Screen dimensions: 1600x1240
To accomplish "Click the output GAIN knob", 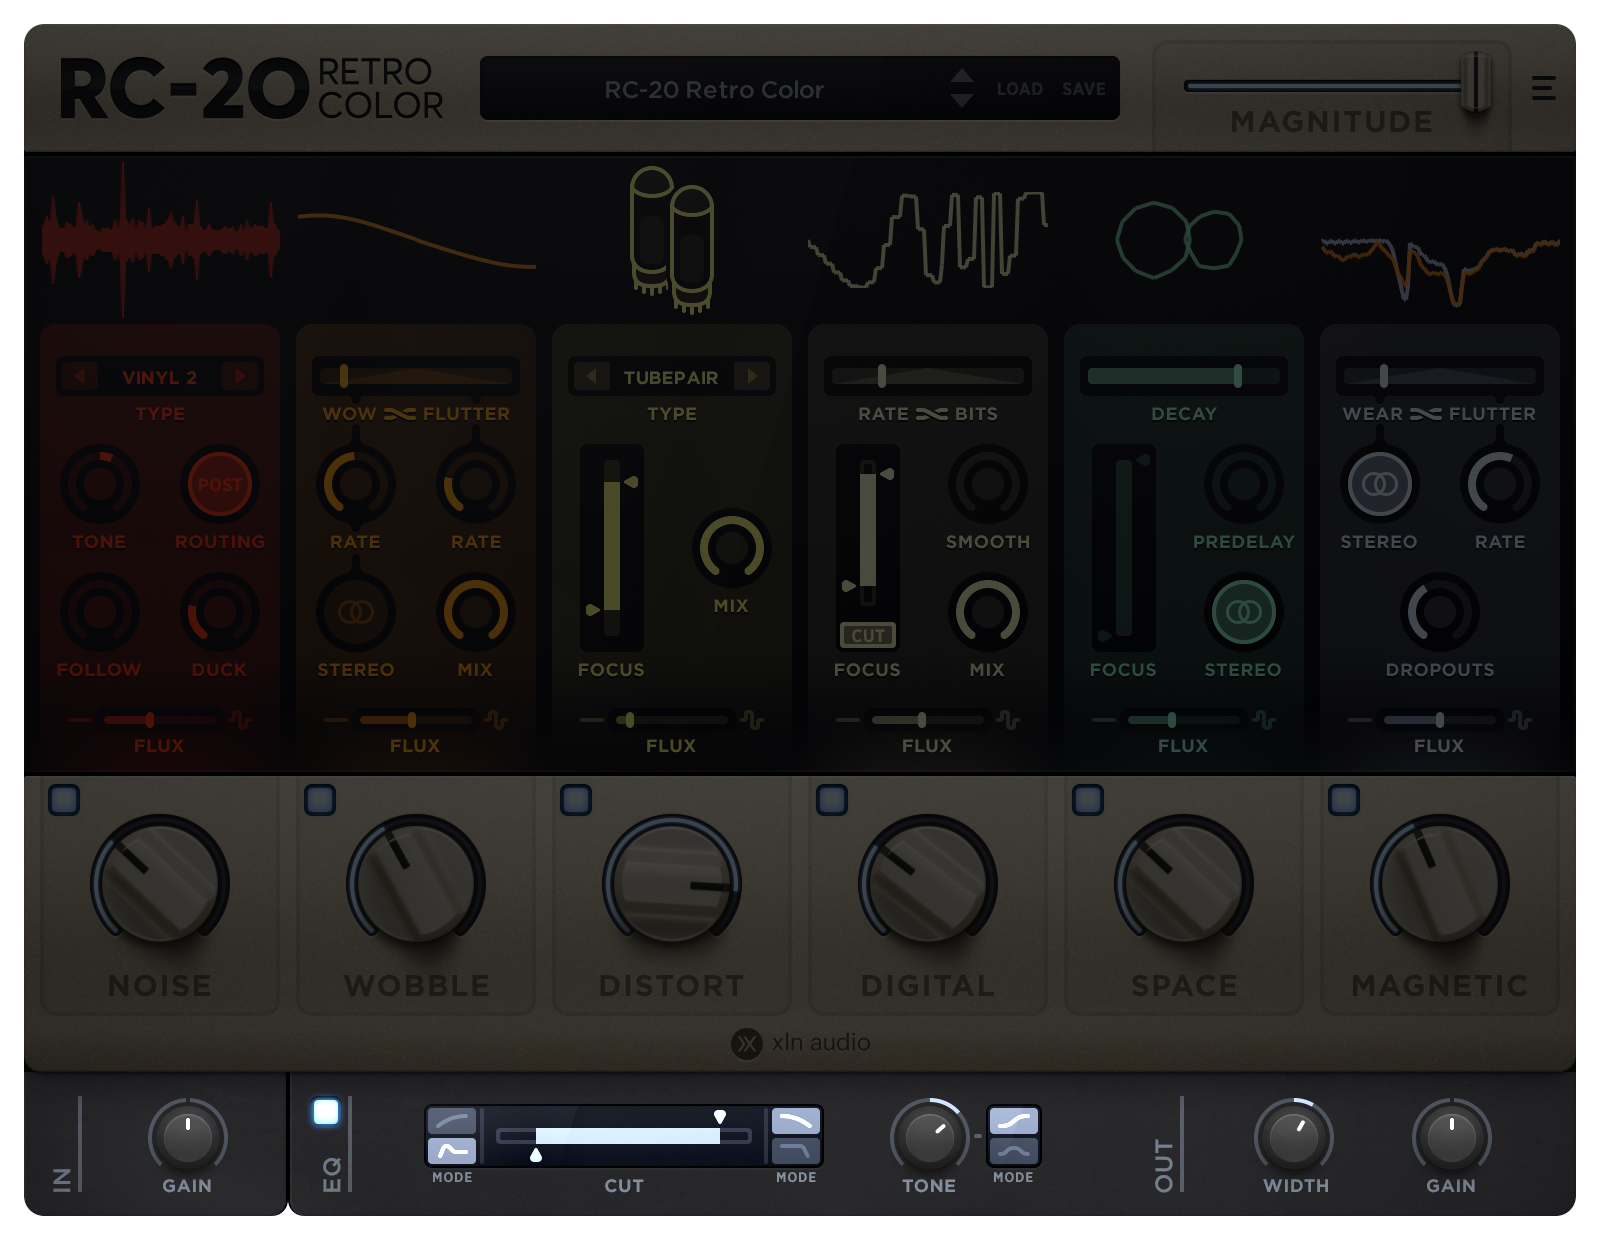I will (x=1452, y=1136).
